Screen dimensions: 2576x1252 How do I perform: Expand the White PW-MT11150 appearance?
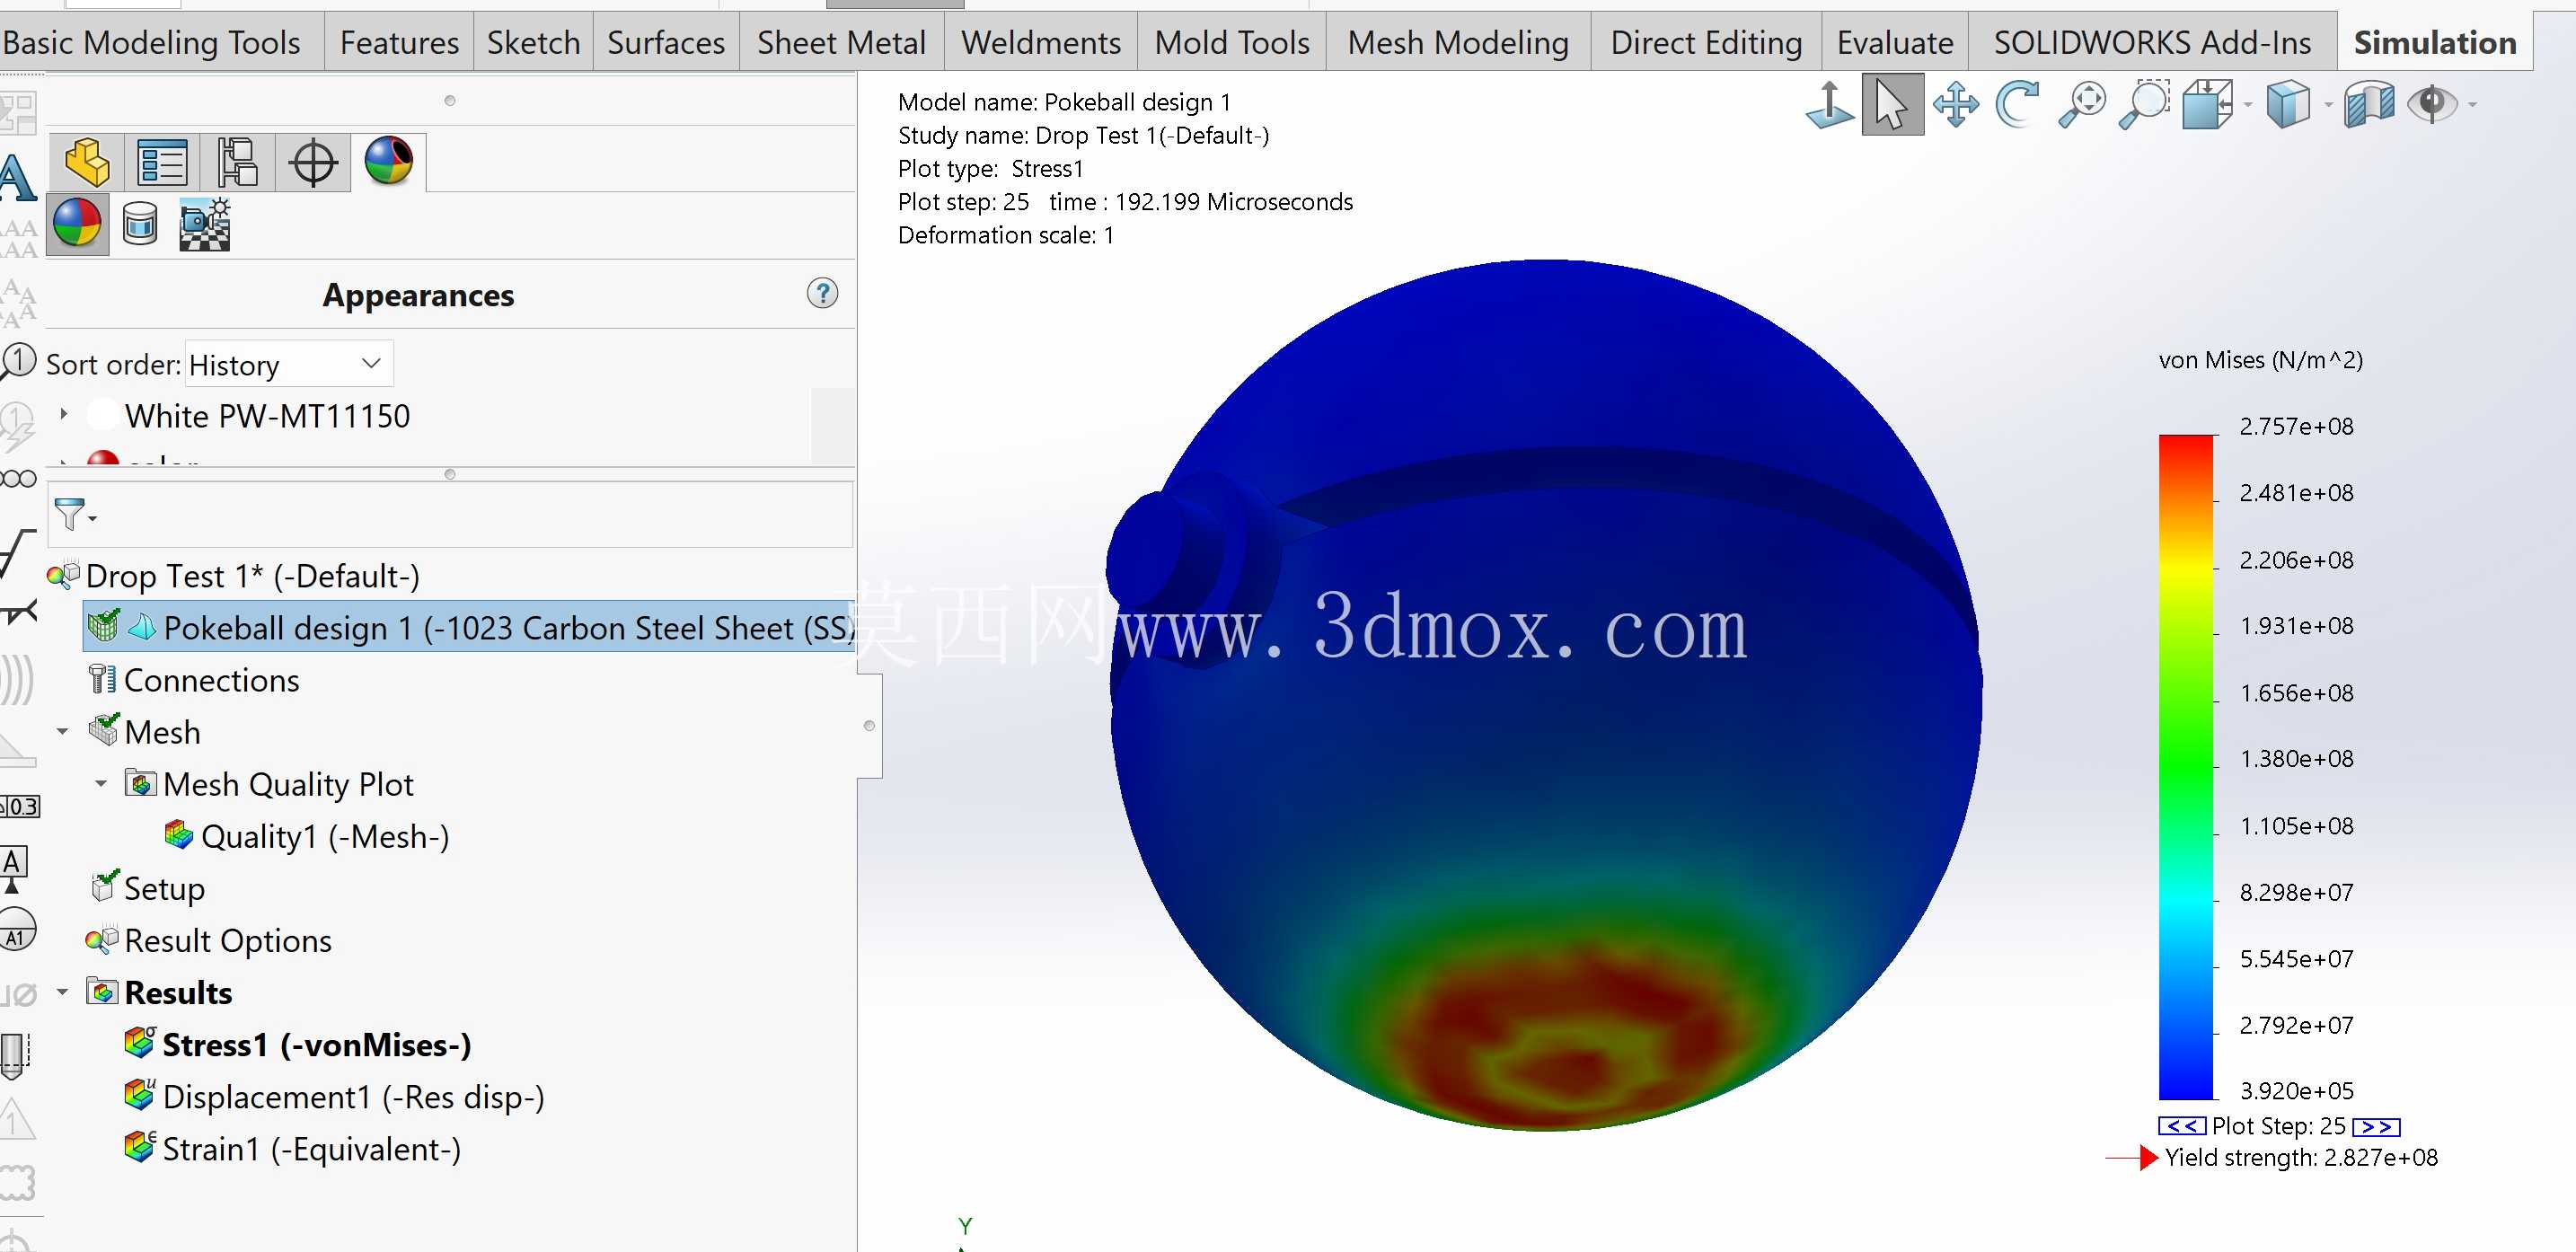[64, 413]
